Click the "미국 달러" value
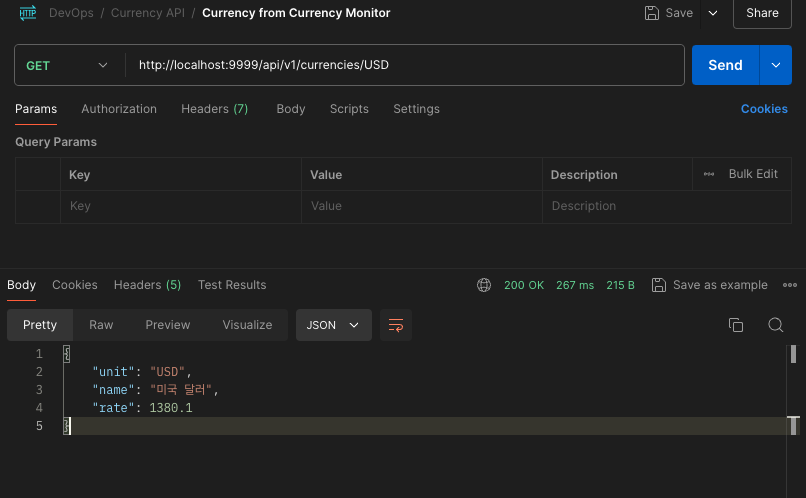This screenshot has height=498, width=806. (181, 390)
